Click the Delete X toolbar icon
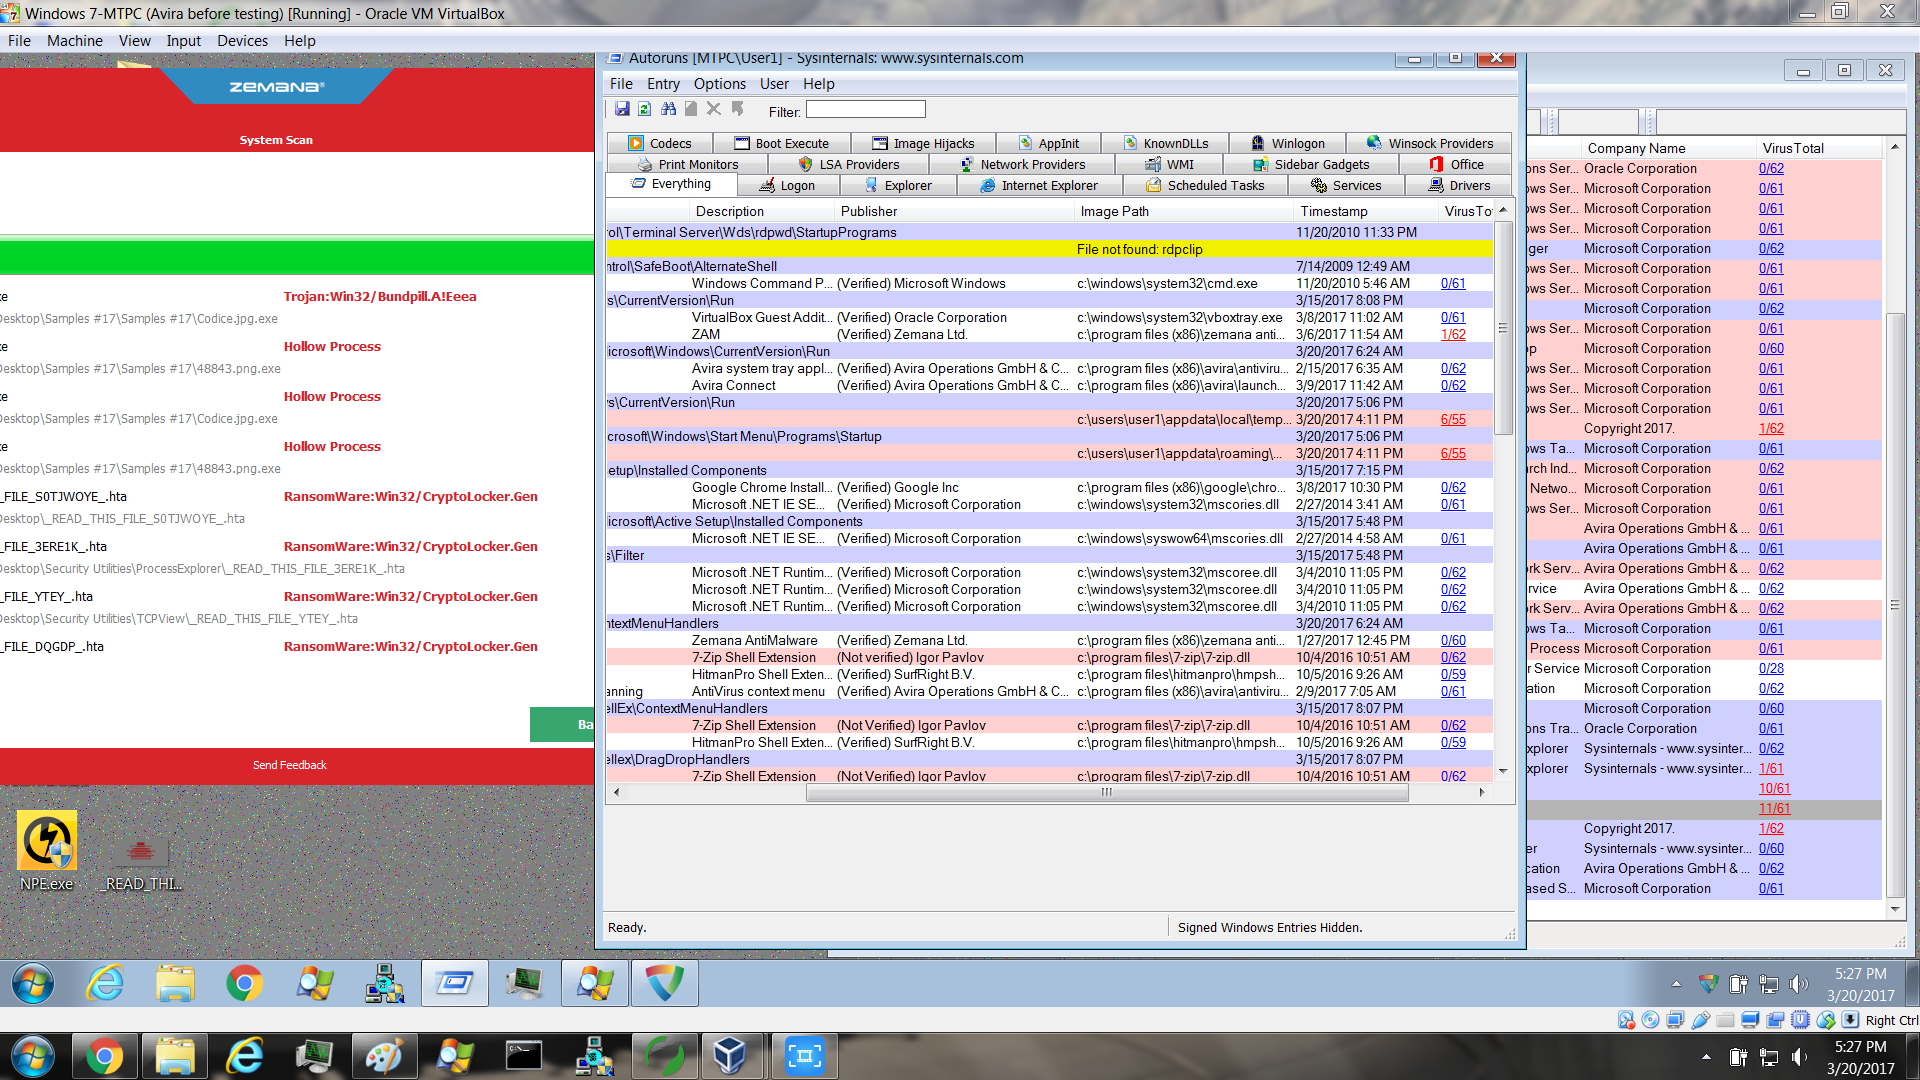 (x=714, y=109)
